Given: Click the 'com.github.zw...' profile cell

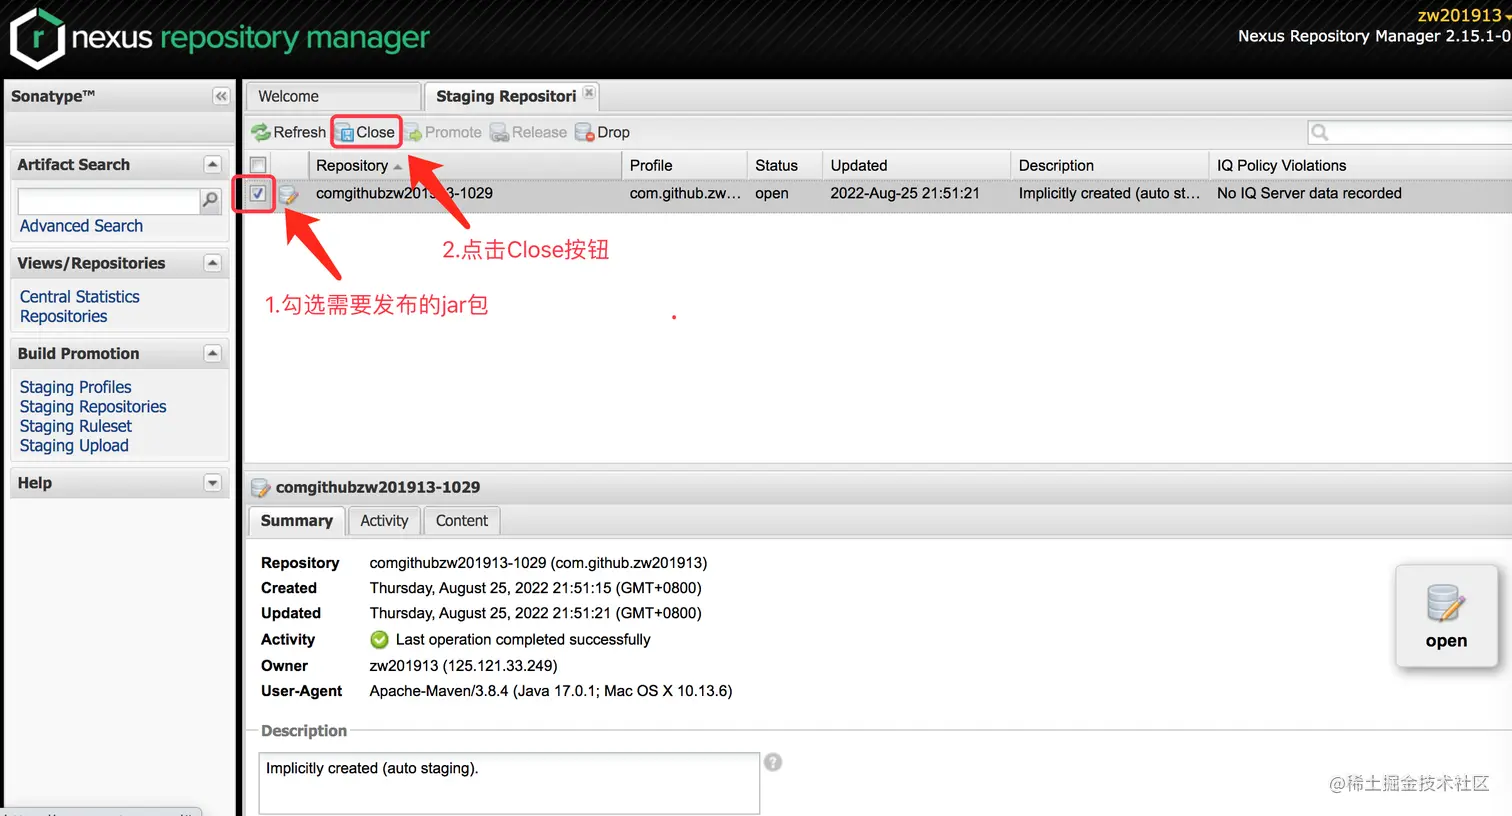Looking at the screenshot, I should [685, 193].
